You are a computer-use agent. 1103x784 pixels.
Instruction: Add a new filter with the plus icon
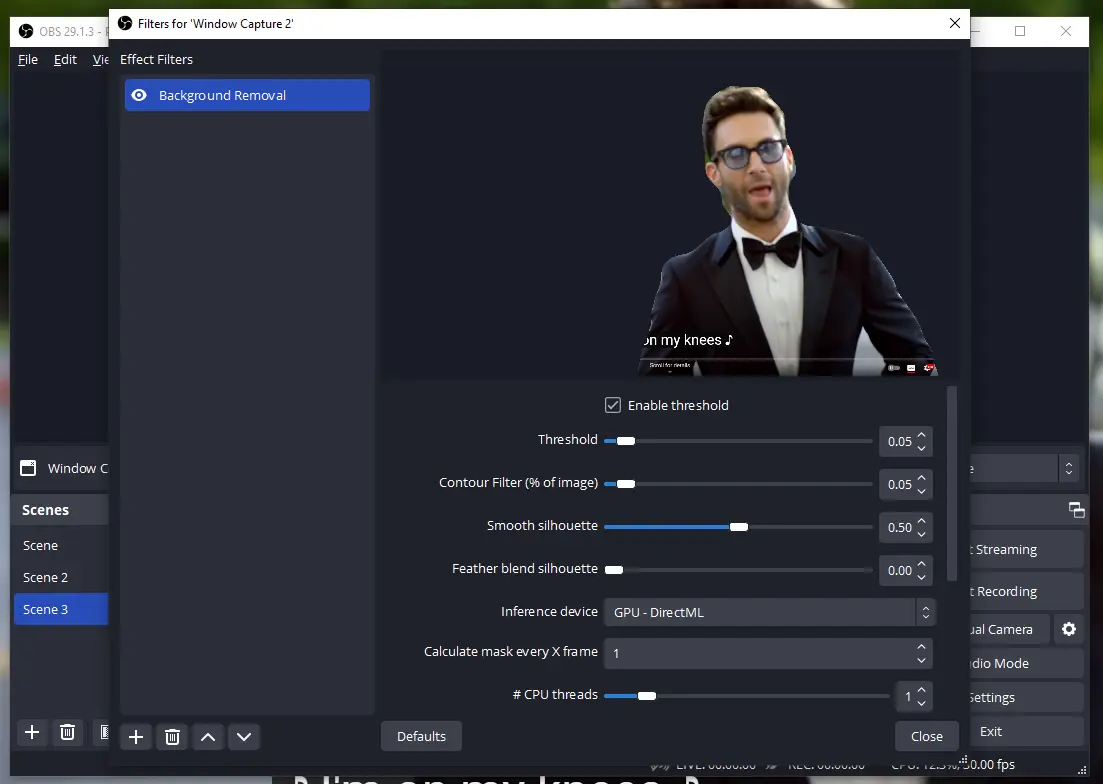click(136, 737)
